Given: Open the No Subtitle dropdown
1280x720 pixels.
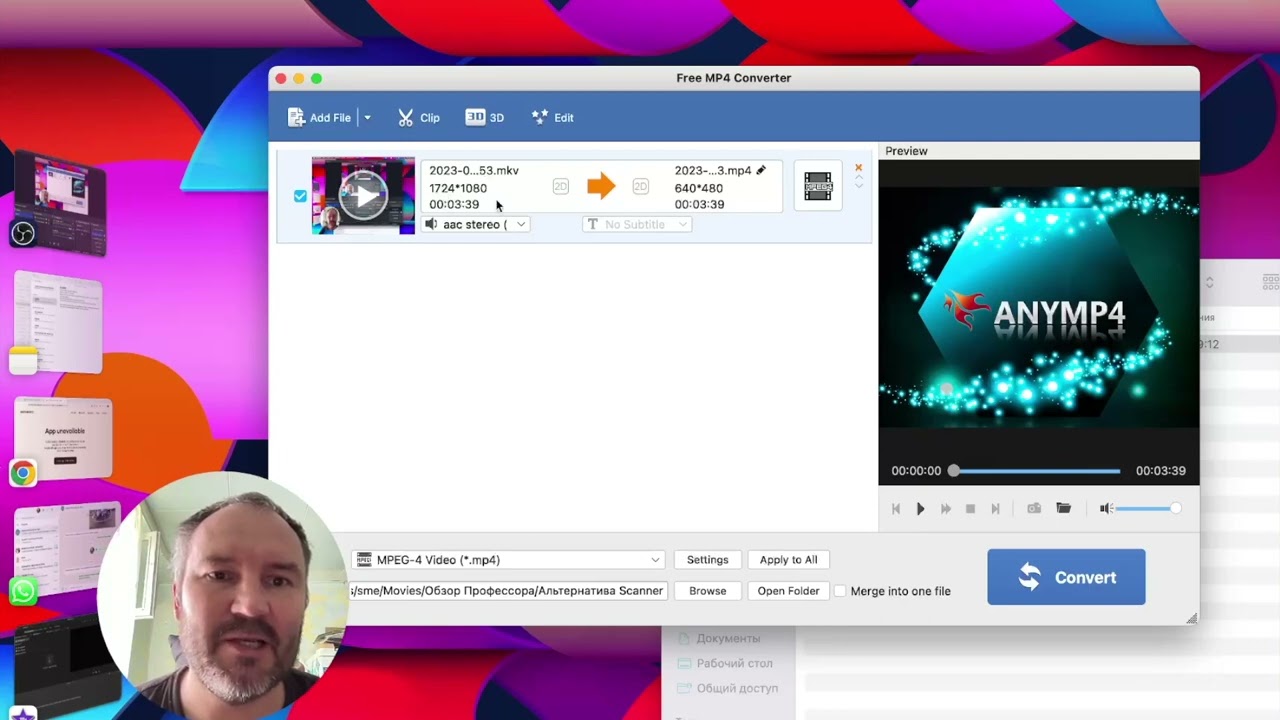Looking at the screenshot, I should coord(637,225).
